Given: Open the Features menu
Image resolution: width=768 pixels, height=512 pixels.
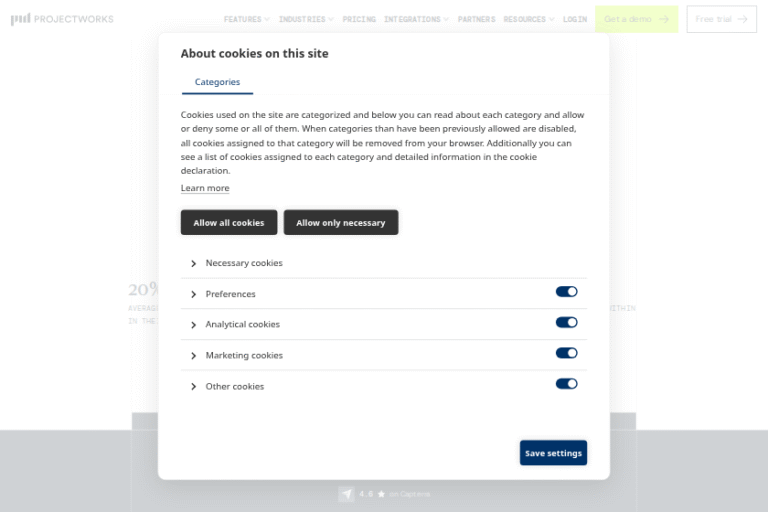Looking at the screenshot, I should point(246,19).
